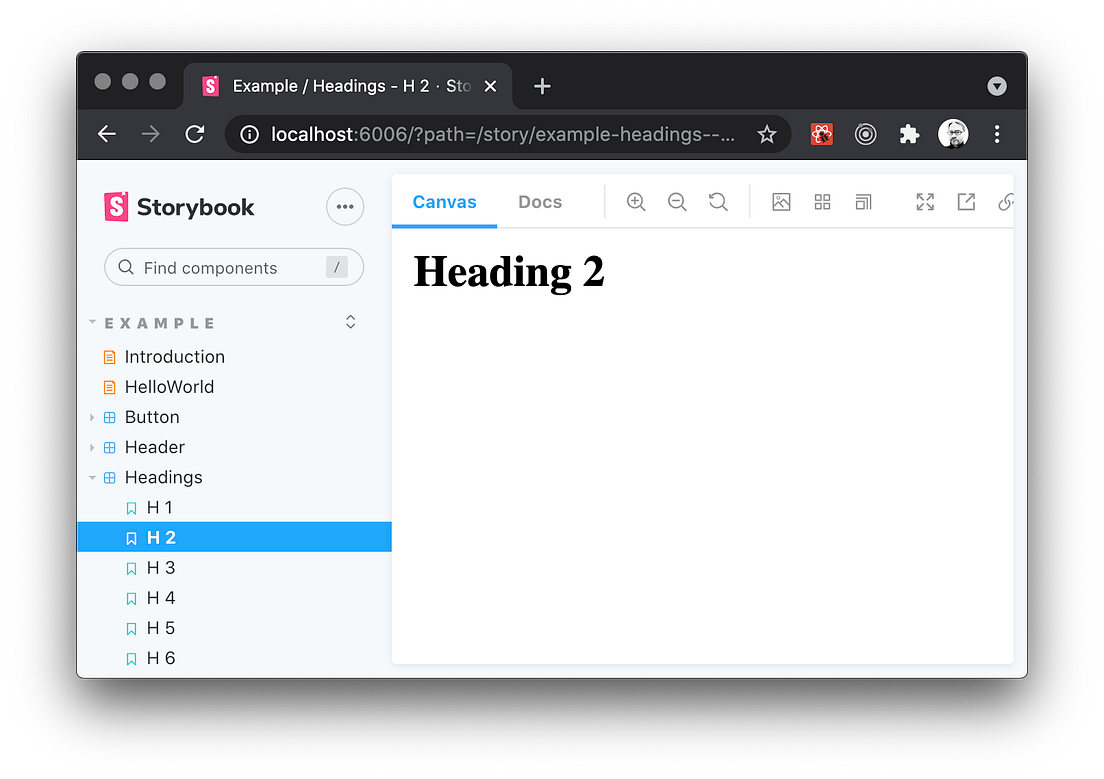Zoom out the canvas preview
The width and height of the screenshot is (1104, 779).
[677, 201]
